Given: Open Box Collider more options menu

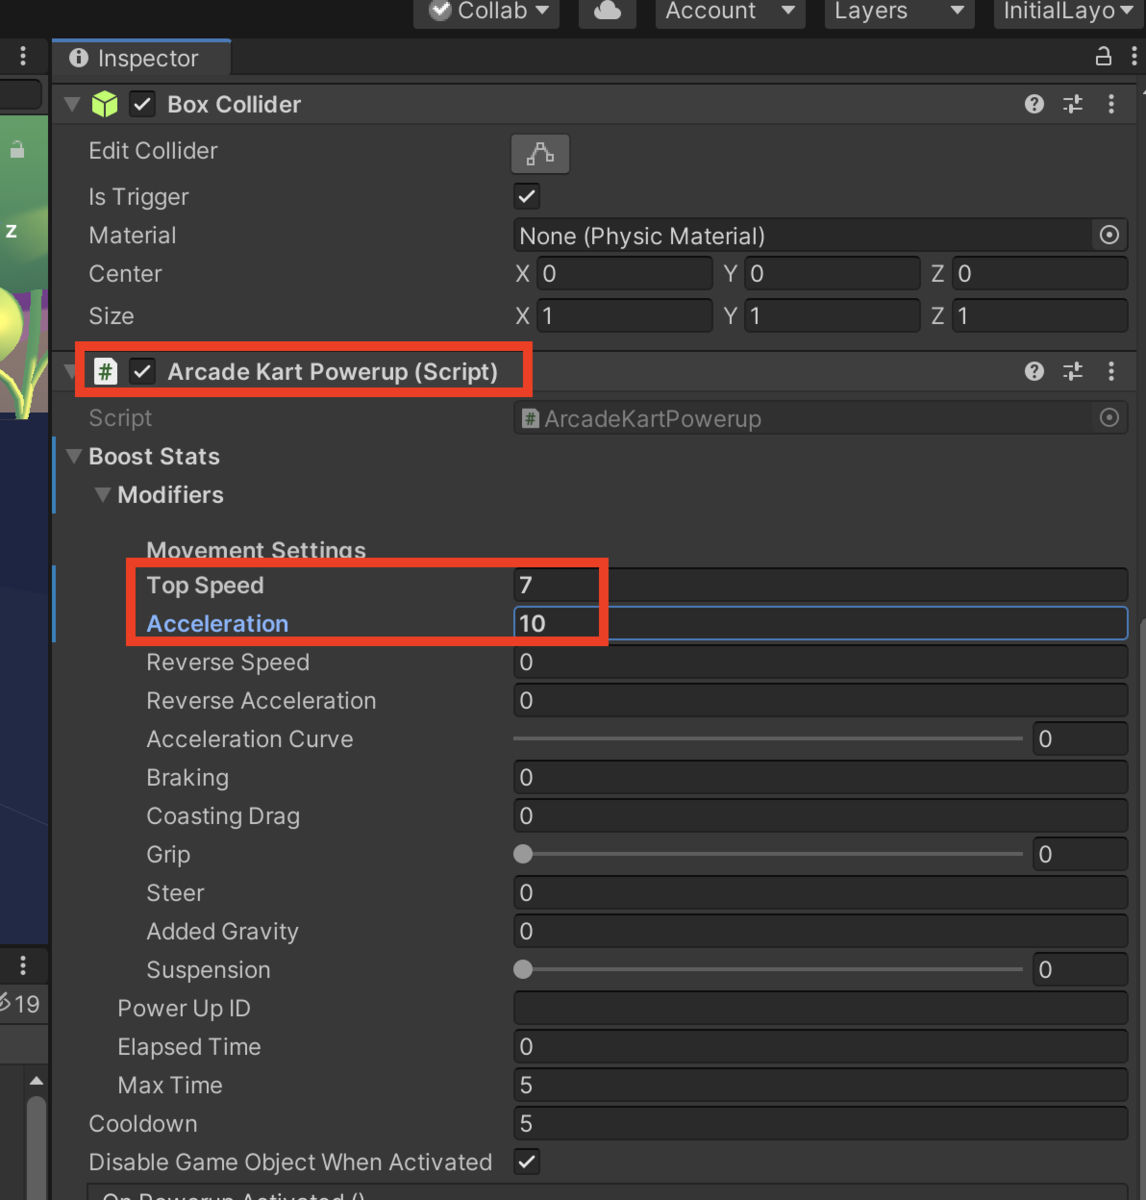Looking at the screenshot, I should click(x=1111, y=104).
